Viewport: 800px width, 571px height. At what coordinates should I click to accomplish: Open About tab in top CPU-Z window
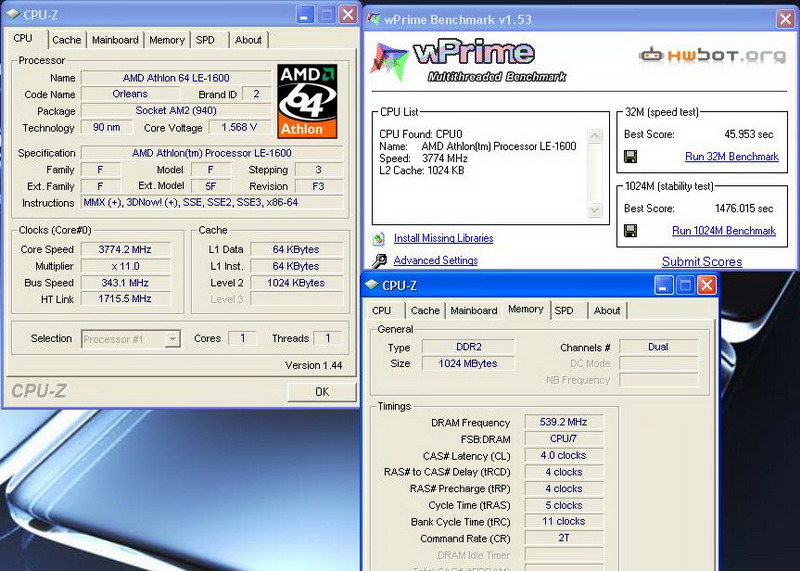(x=248, y=40)
